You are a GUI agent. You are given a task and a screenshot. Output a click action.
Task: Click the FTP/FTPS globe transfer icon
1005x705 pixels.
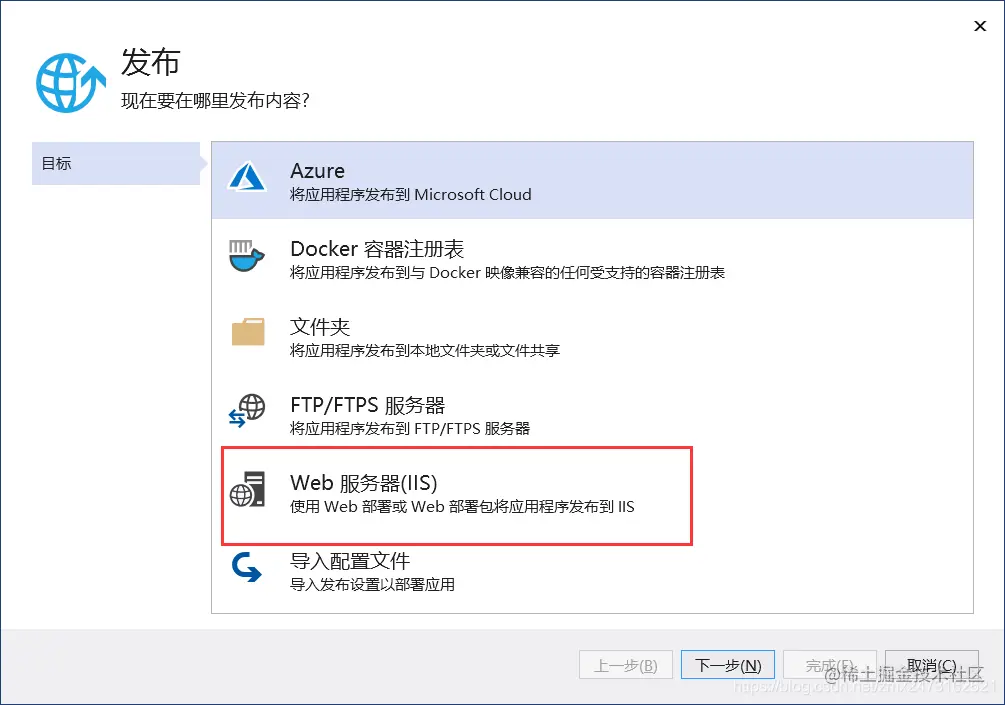tap(246, 412)
